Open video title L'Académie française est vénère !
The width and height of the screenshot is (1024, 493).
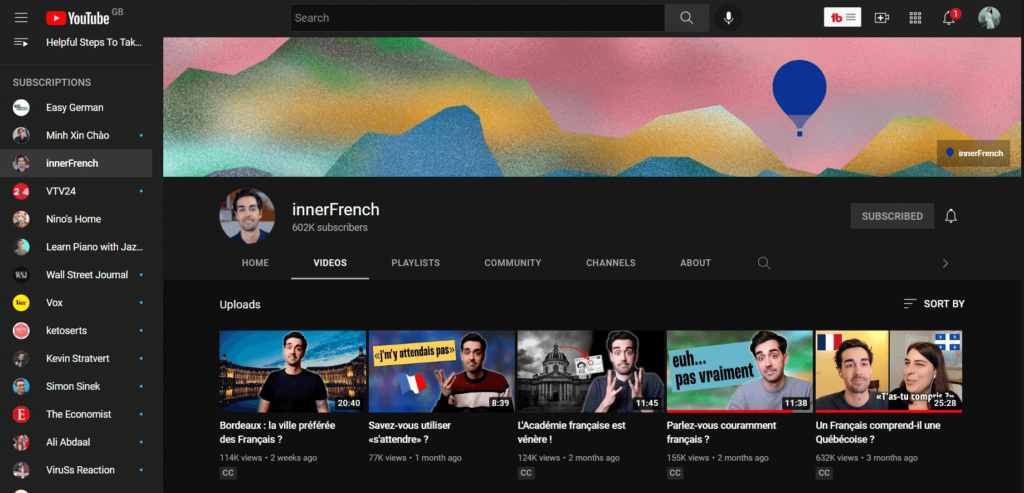click(x=571, y=432)
